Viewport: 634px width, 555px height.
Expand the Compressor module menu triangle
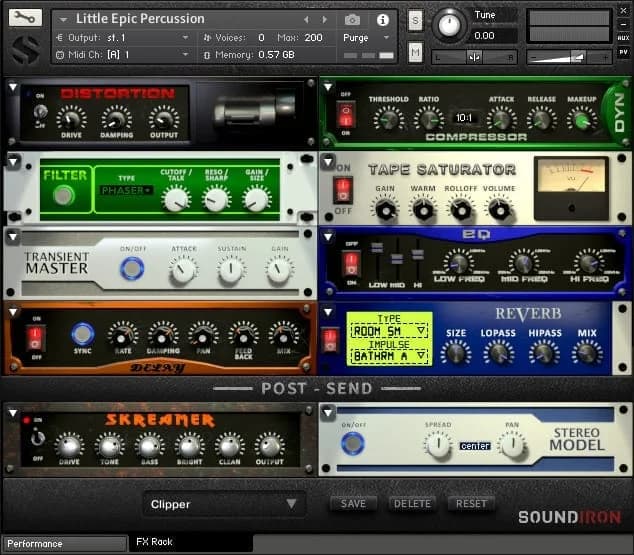[328, 87]
